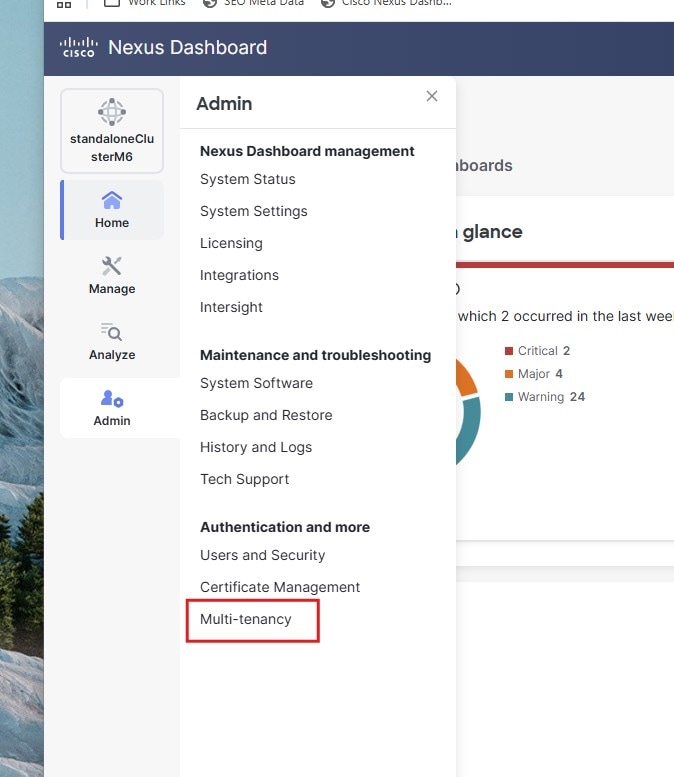This screenshot has height=777, width=674.
Task: Click the teal Warning color swatch
Action: pos(508,397)
